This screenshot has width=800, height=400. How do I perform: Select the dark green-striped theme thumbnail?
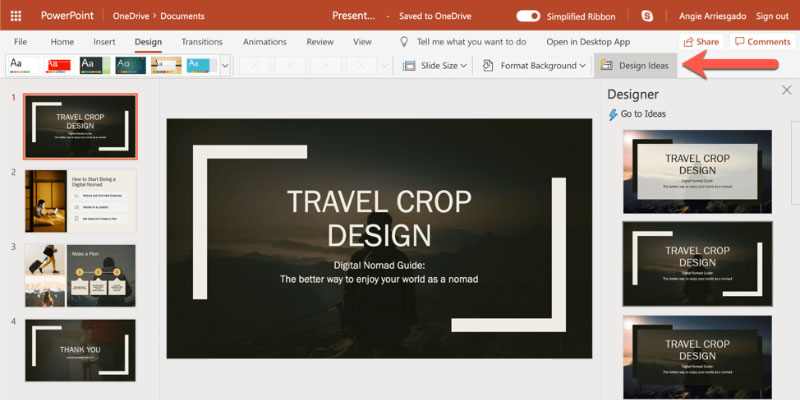tap(95, 65)
